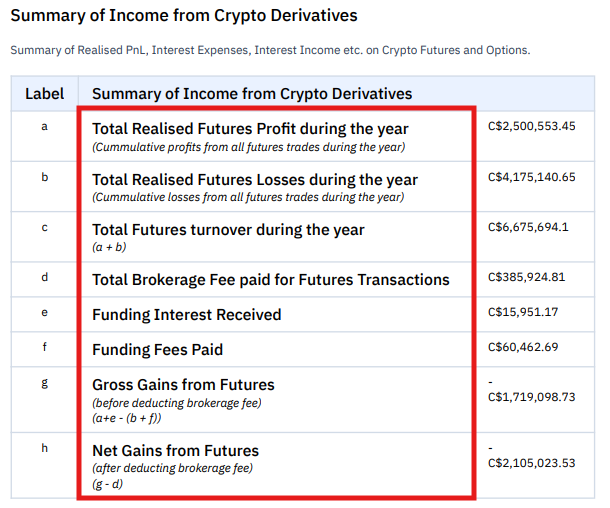Click 'Total Realised Futures Losses during the year'
This screenshot has width=610, height=508.
click(x=255, y=179)
